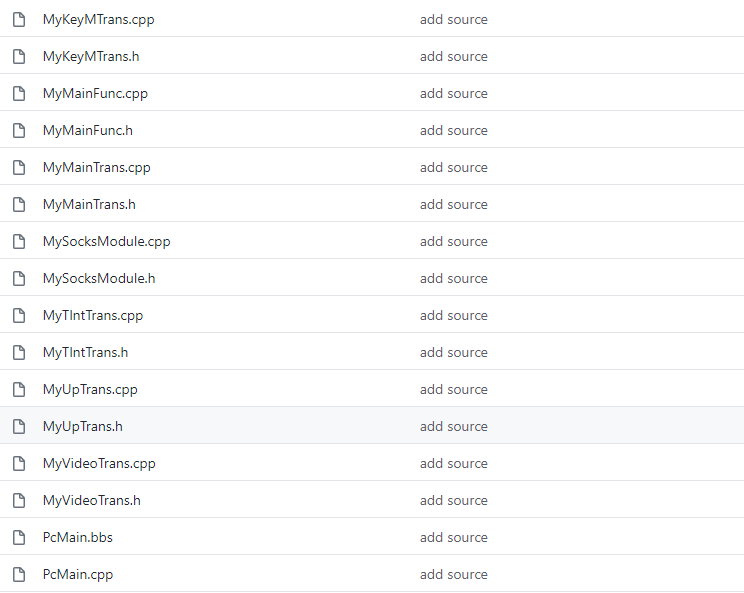Open 'add source' commit message for PcMain.bbs

[453, 538]
